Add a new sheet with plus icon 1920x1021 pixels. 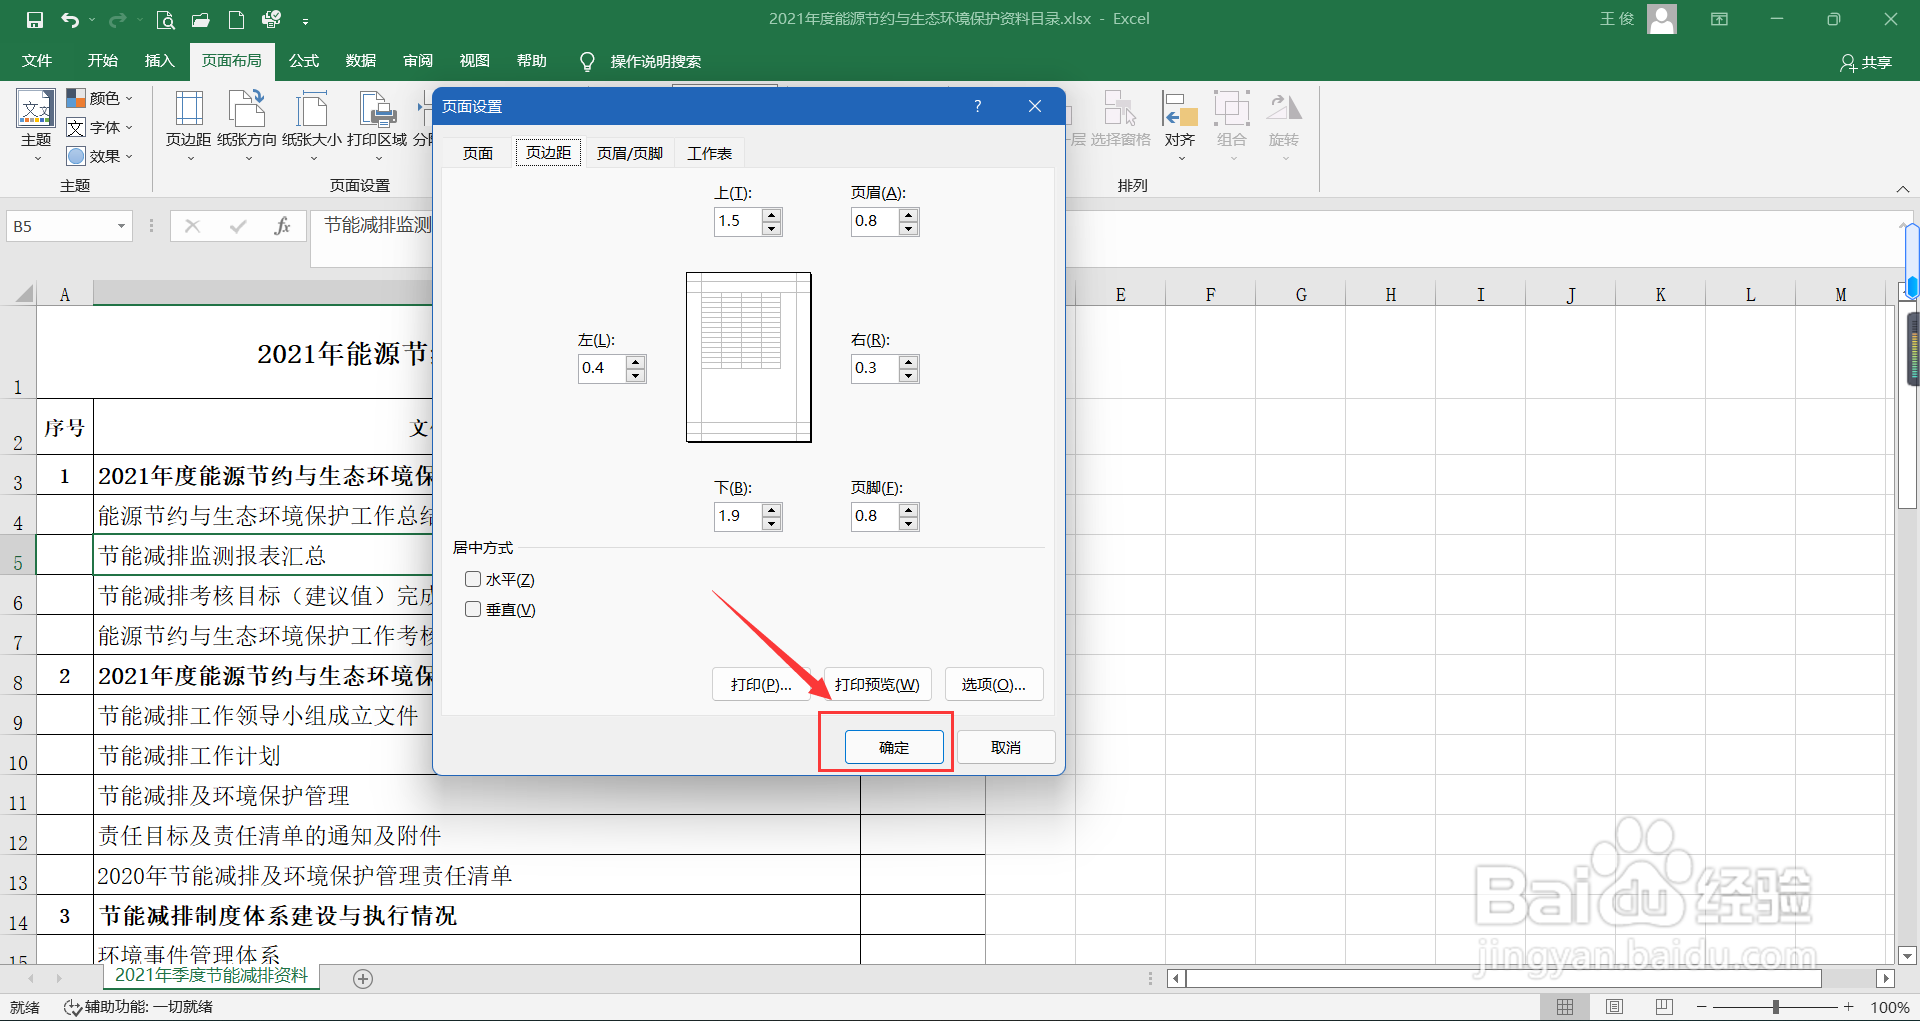363,979
